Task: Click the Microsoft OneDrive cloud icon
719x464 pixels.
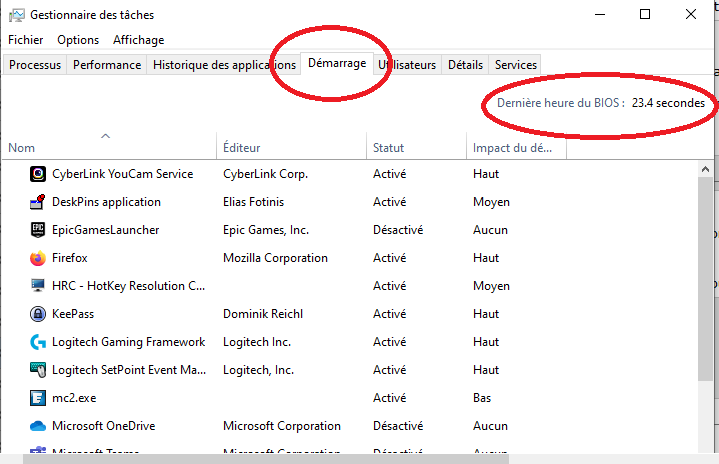Action: pyautogui.click(x=38, y=426)
